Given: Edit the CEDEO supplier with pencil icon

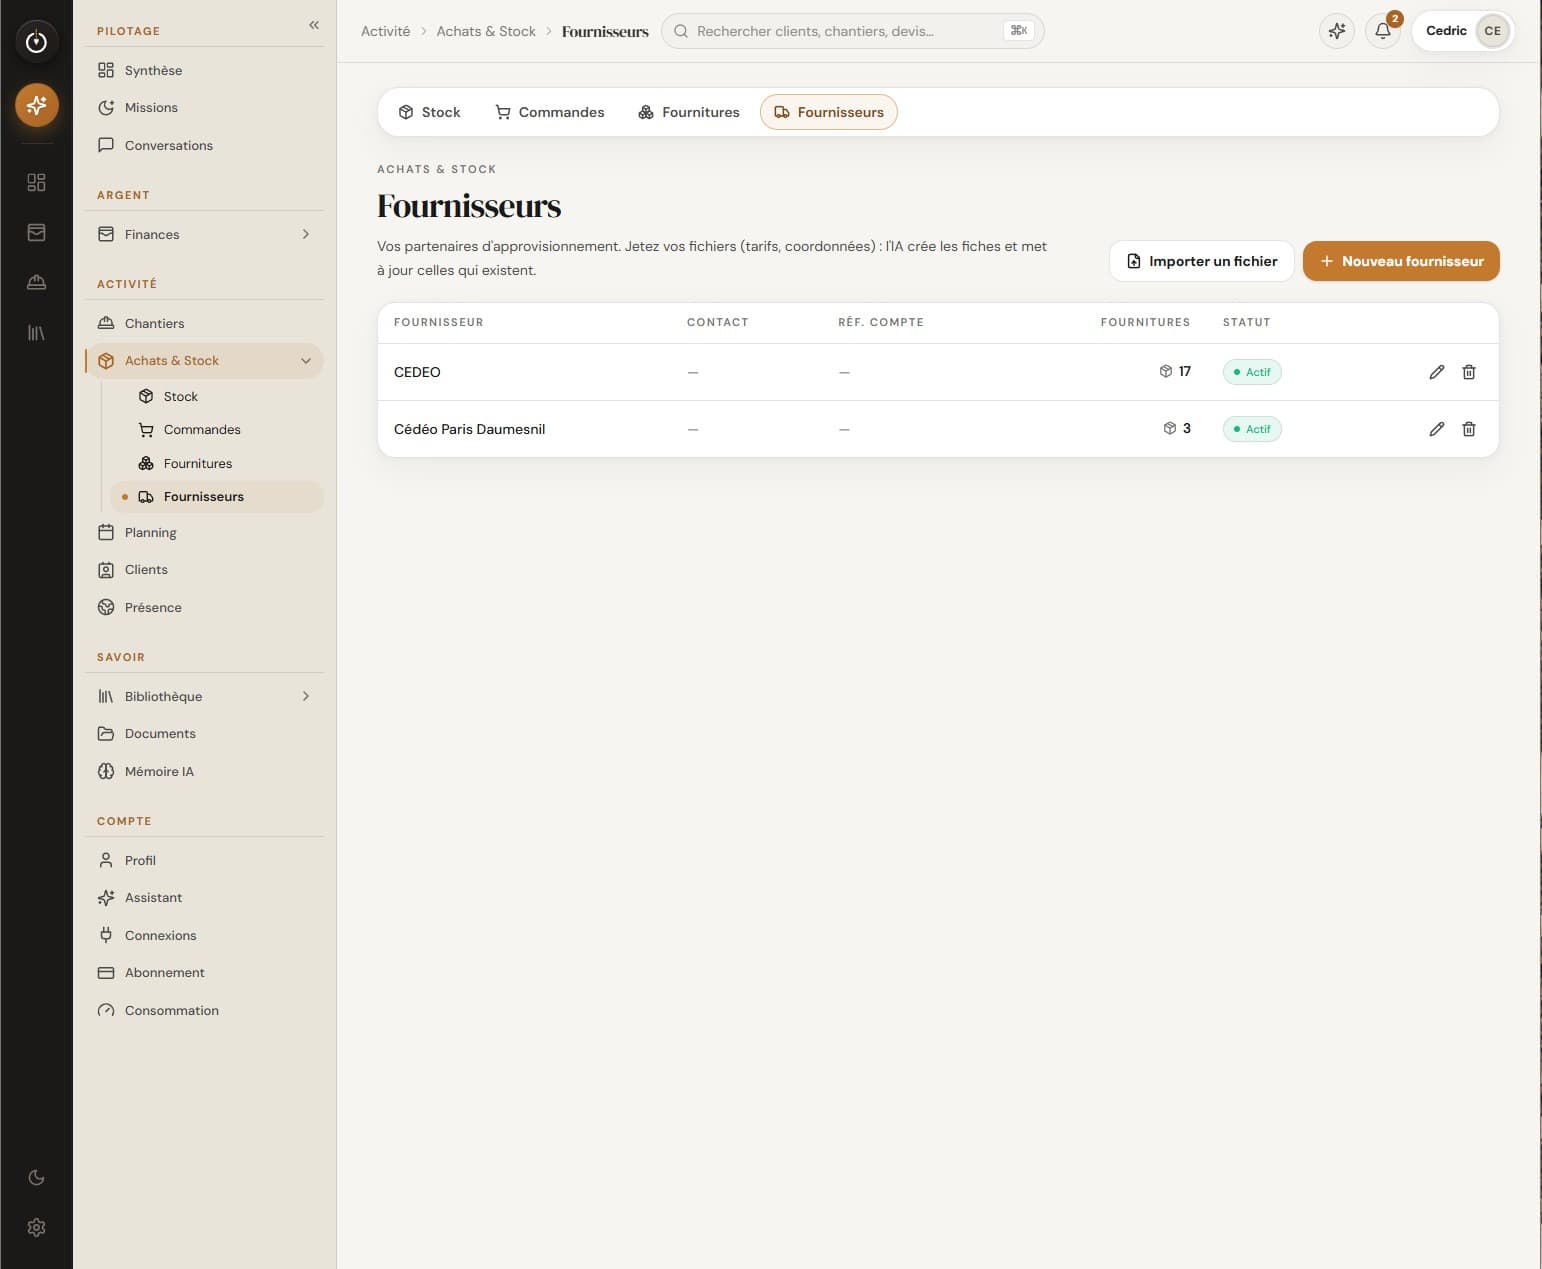Looking at the screenshot, I should 1437,372.
